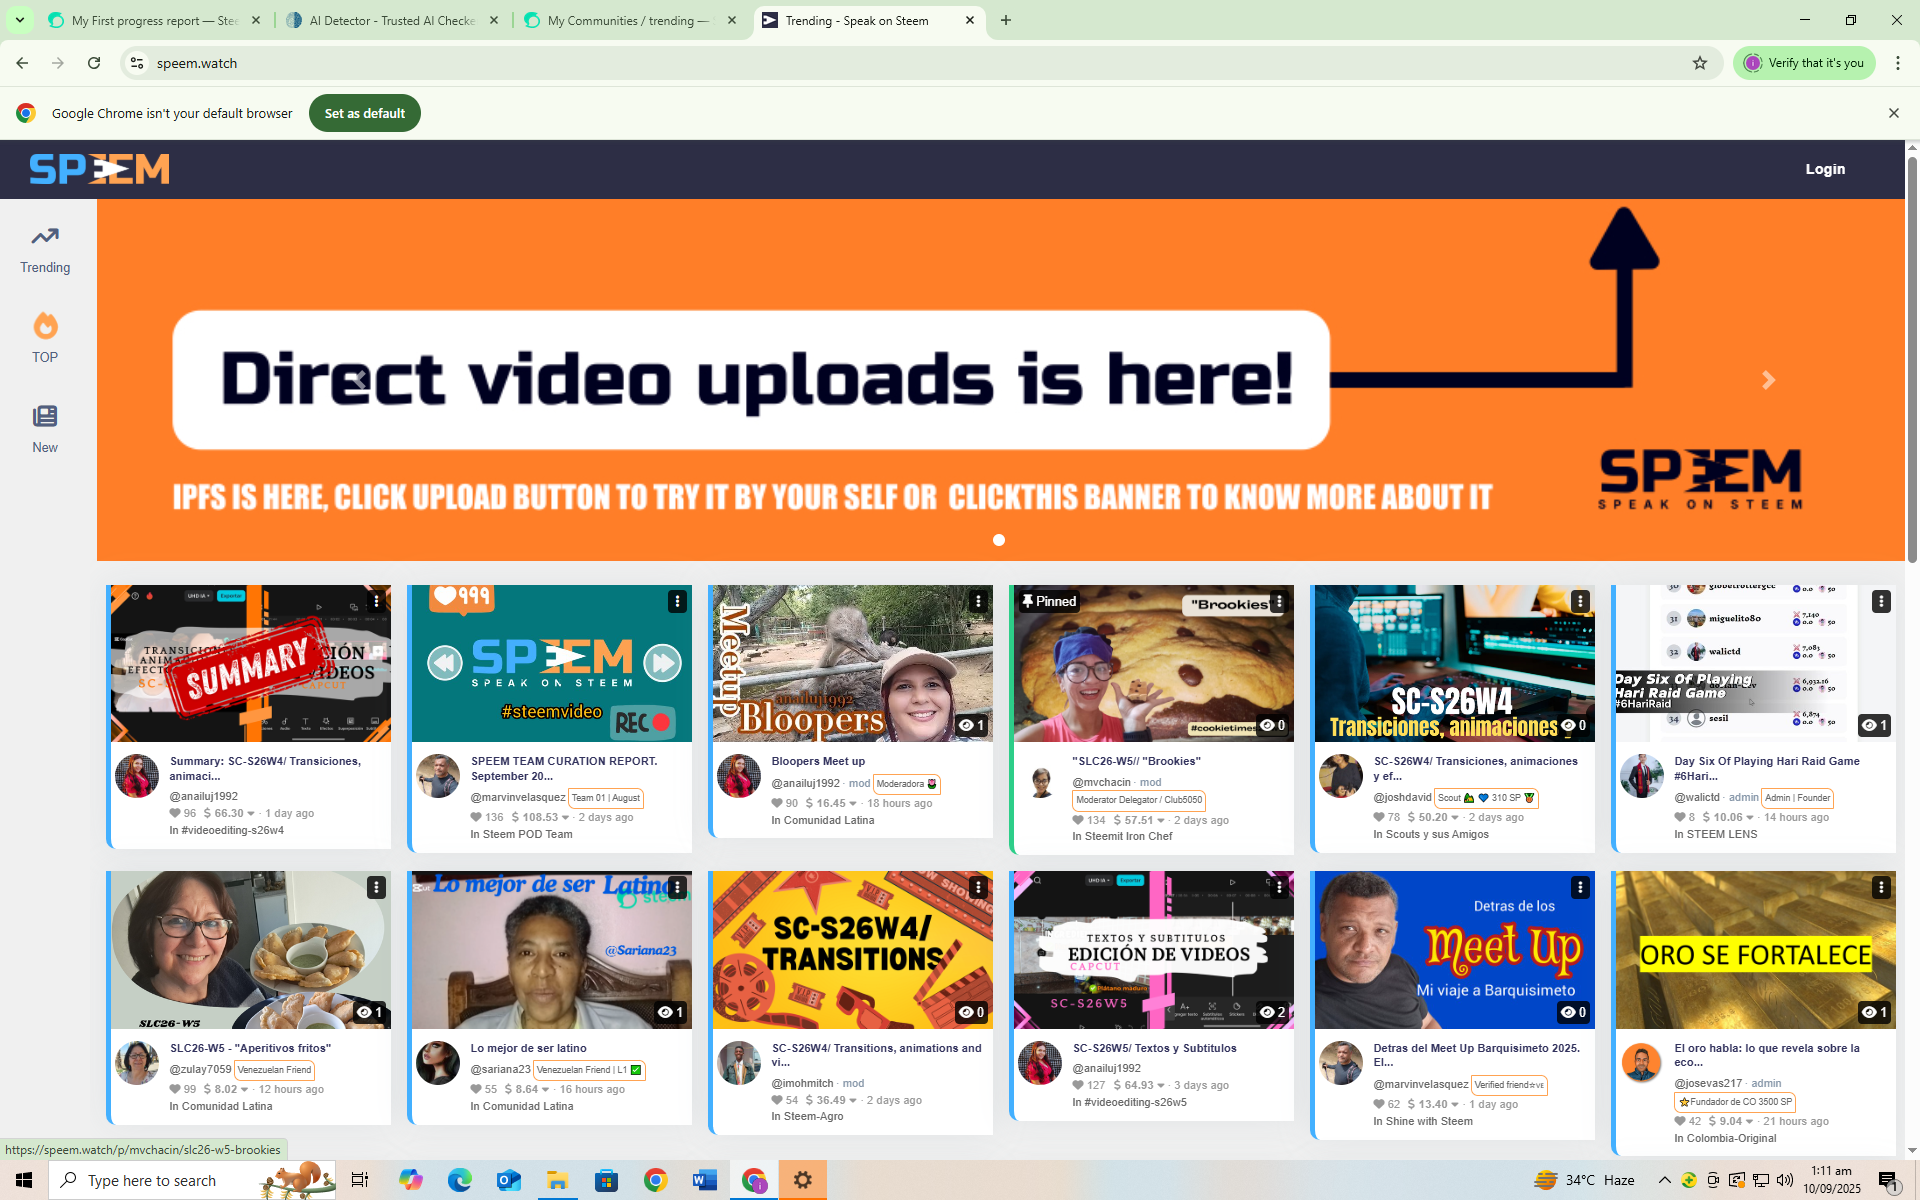
Task: Open tab search chevron in Chrome
Action: pos(19,20)
